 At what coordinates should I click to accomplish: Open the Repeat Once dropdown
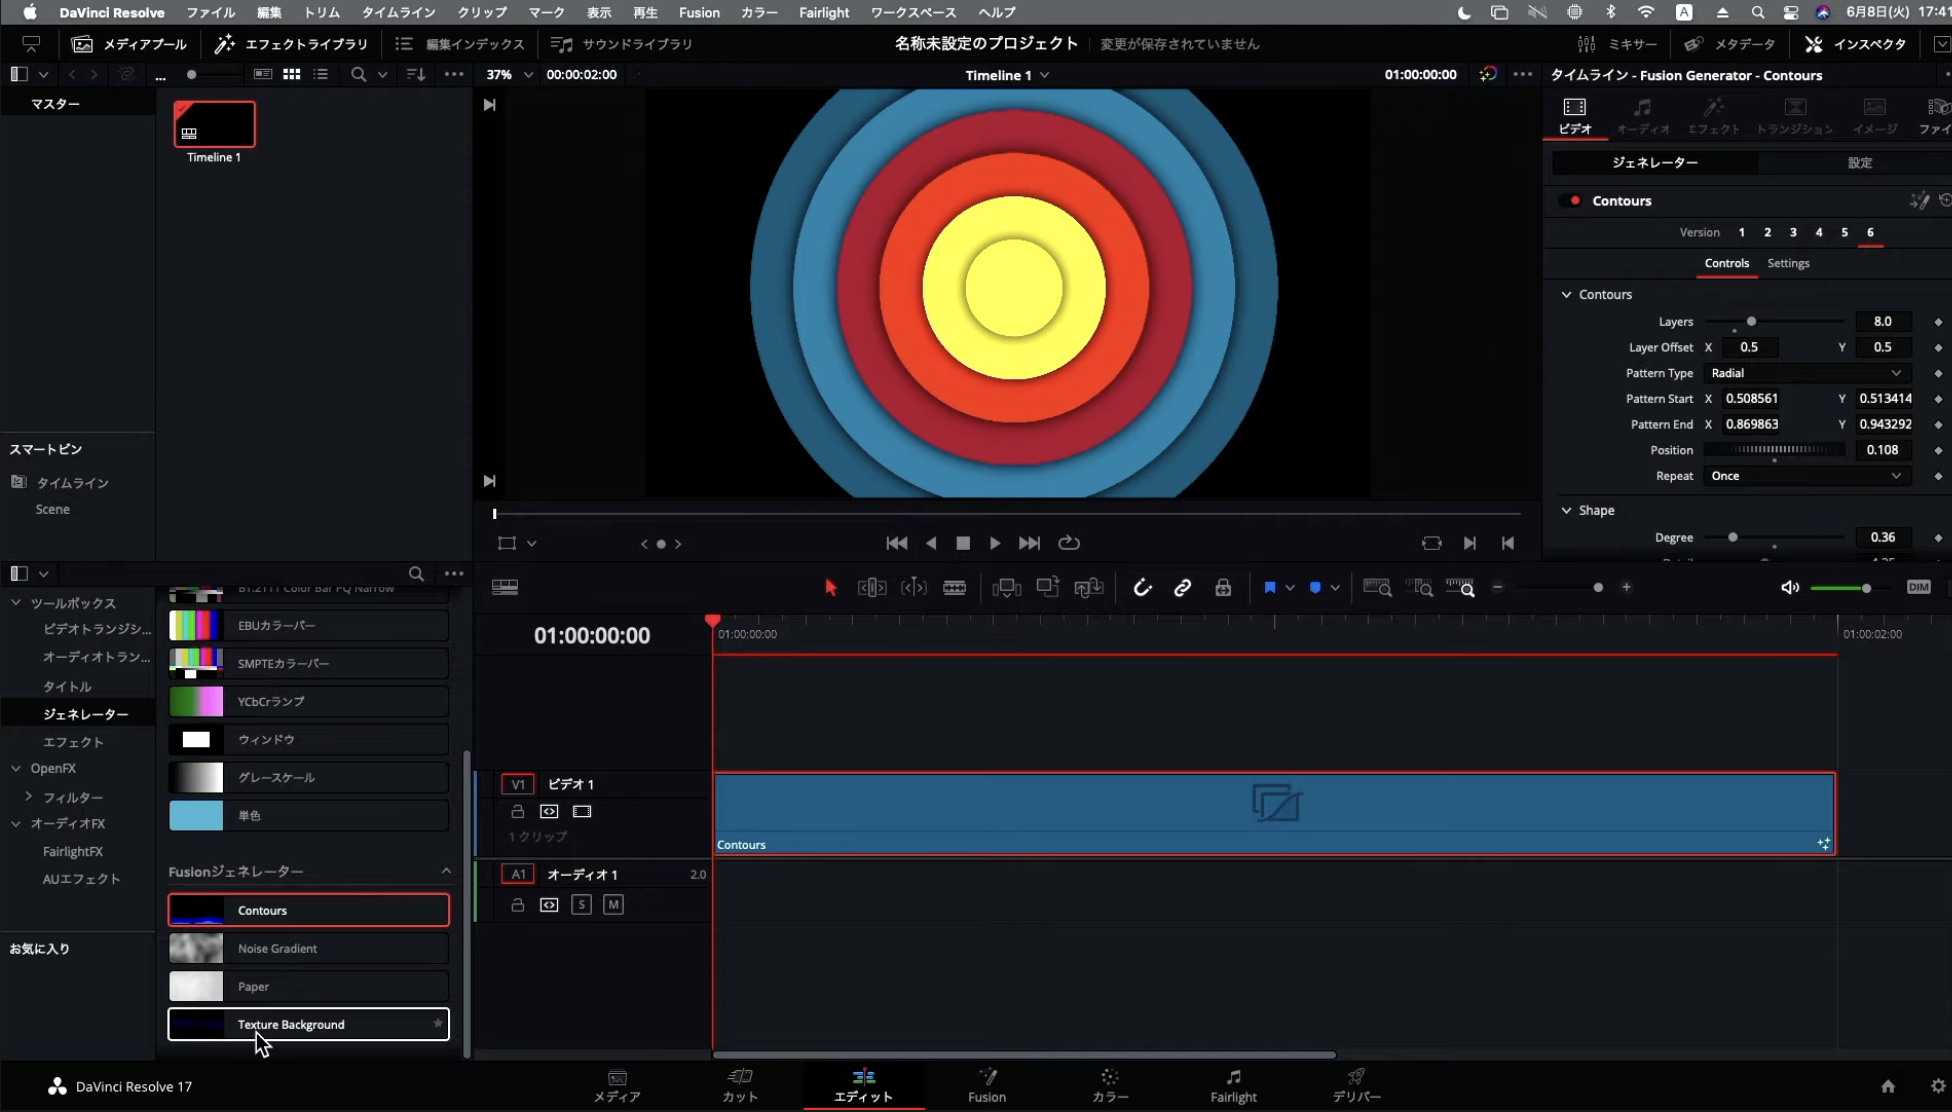click(x=1805, y=476)
